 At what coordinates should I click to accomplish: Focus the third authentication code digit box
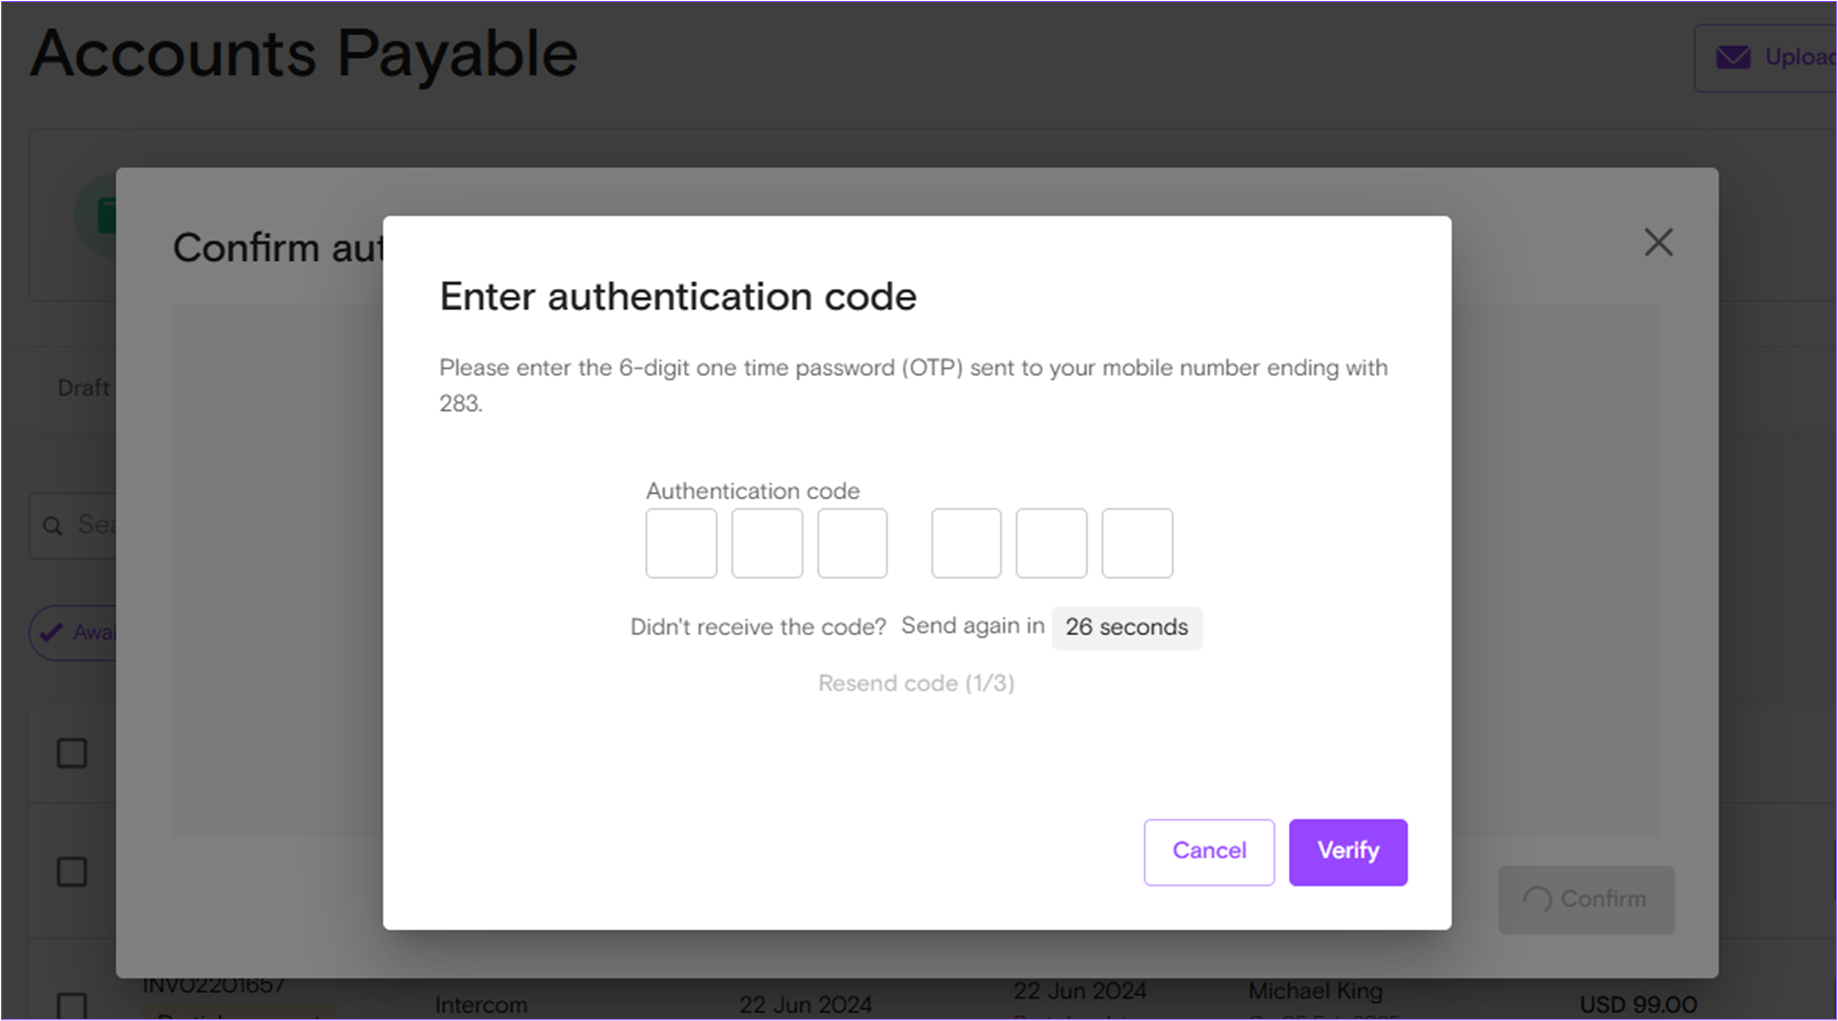coord(852,543)
